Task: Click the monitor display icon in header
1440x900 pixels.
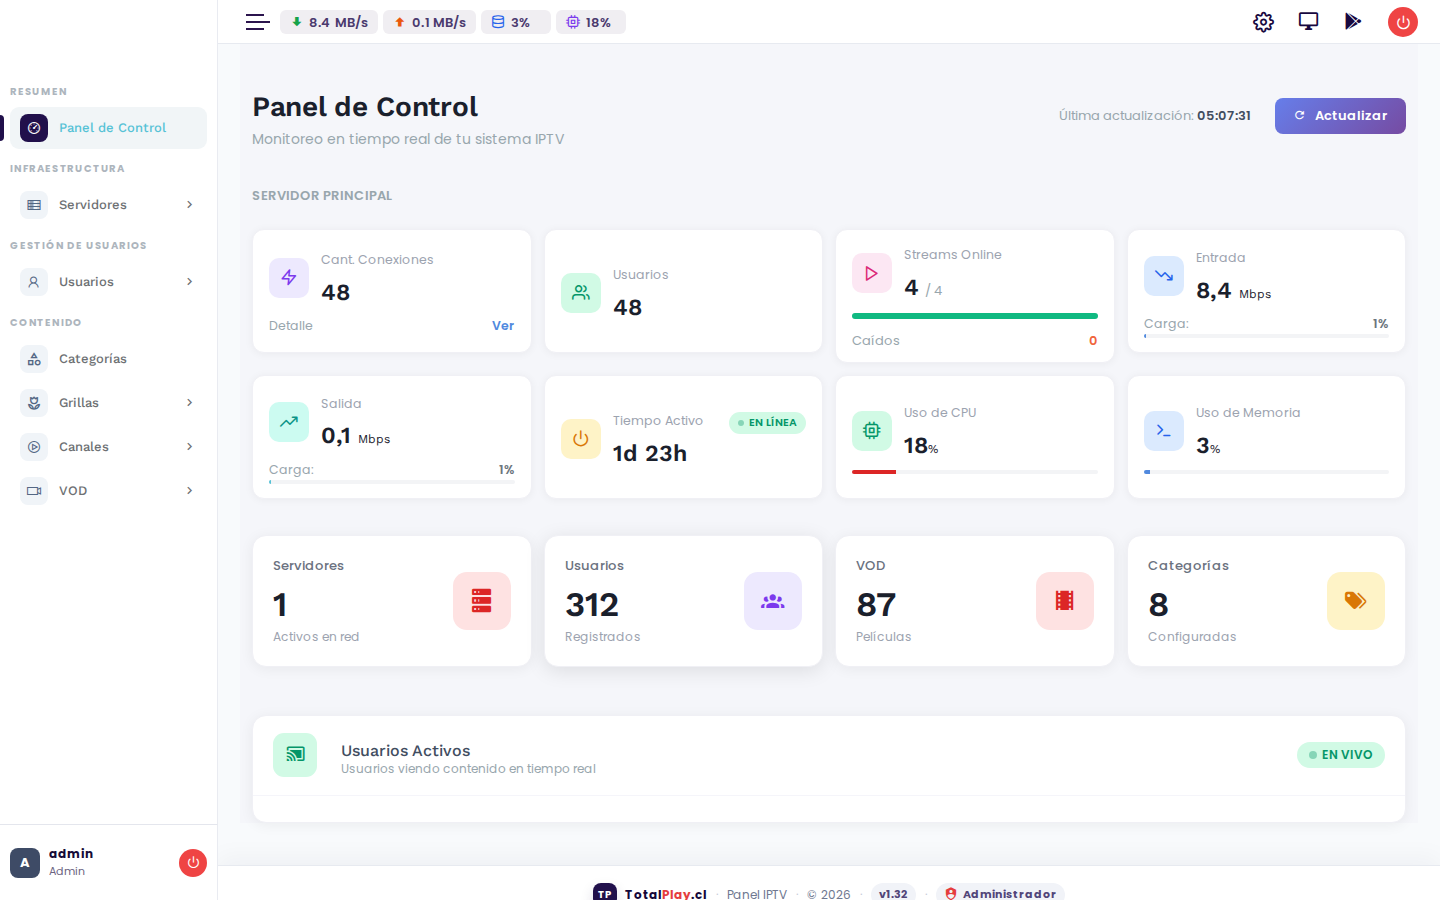Action: click(x=1308, y=21)
